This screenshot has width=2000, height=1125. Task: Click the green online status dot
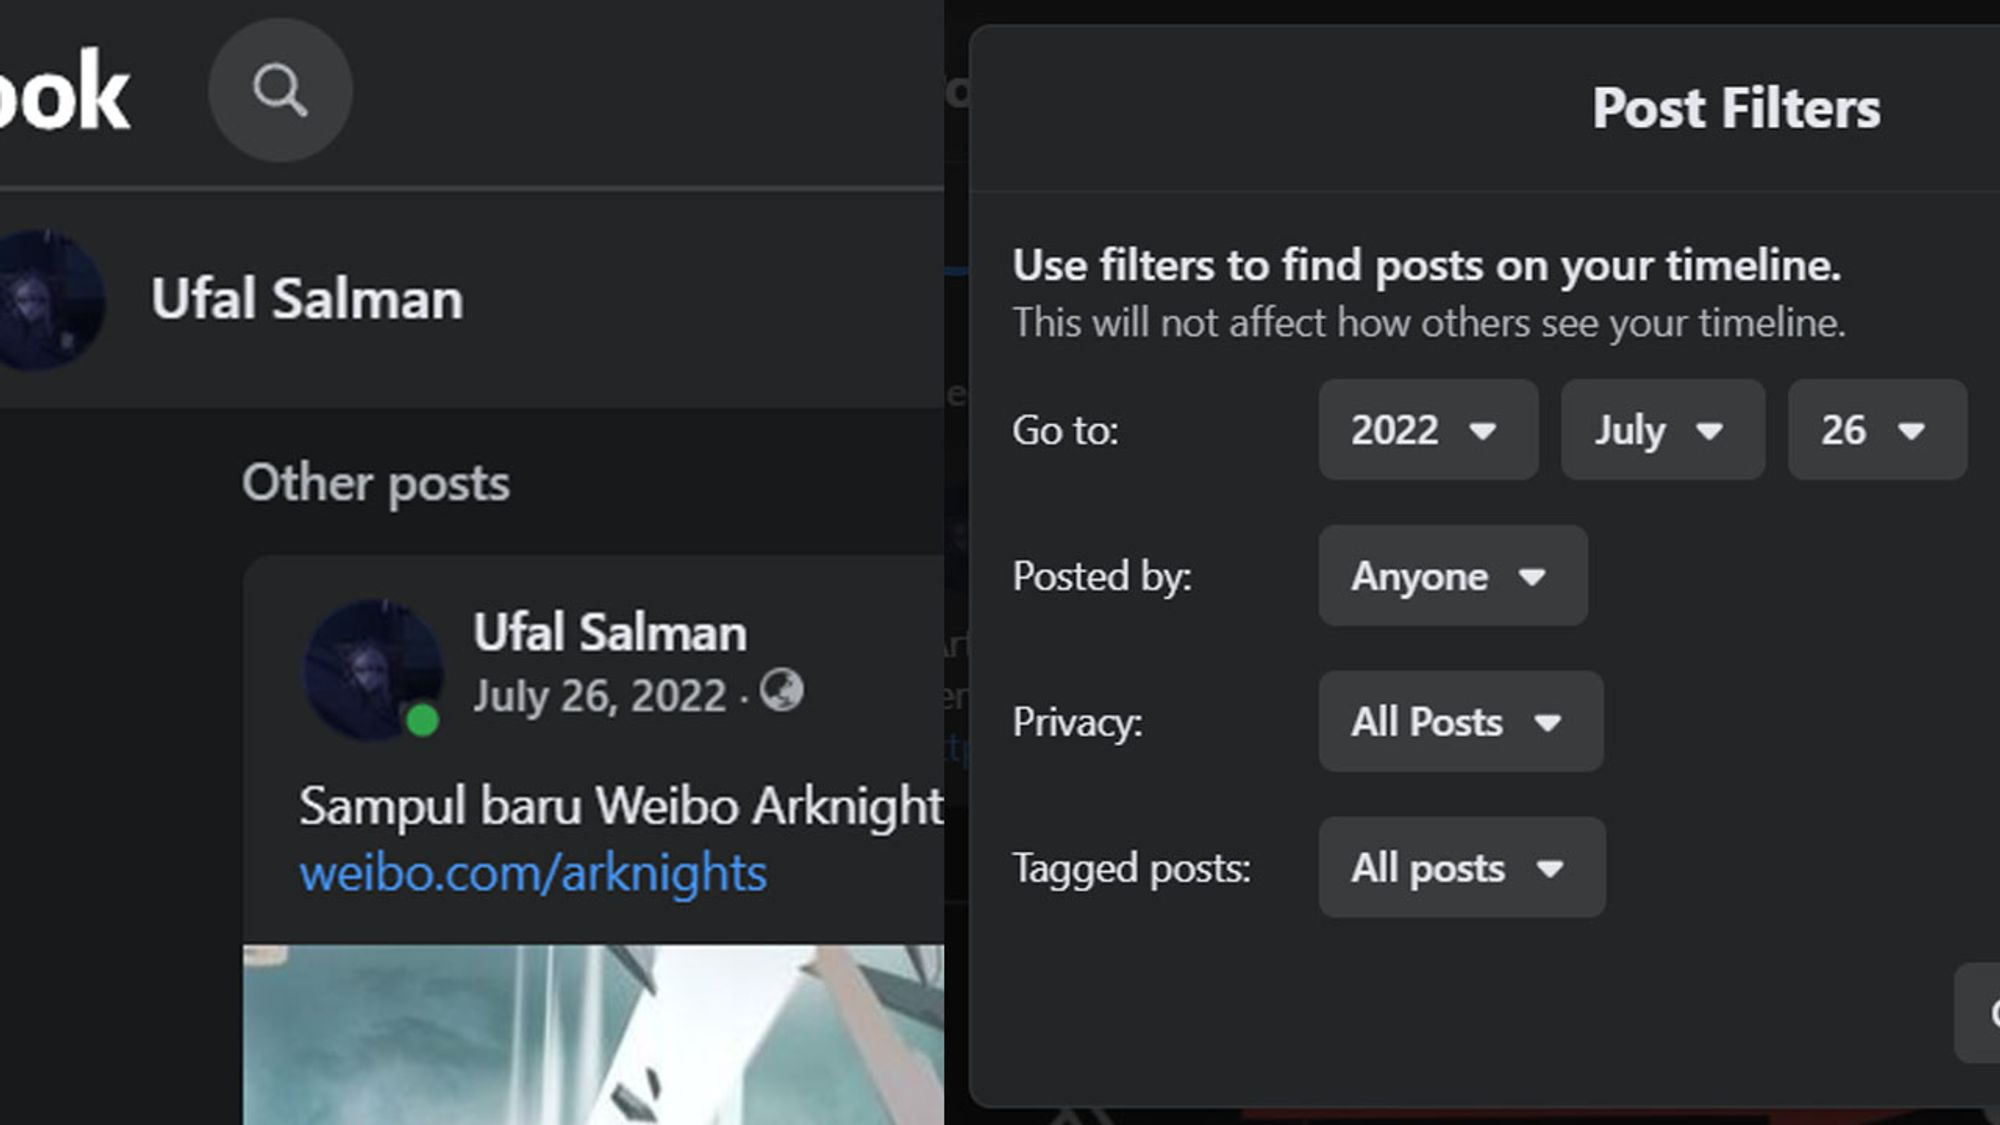(422, 720)
